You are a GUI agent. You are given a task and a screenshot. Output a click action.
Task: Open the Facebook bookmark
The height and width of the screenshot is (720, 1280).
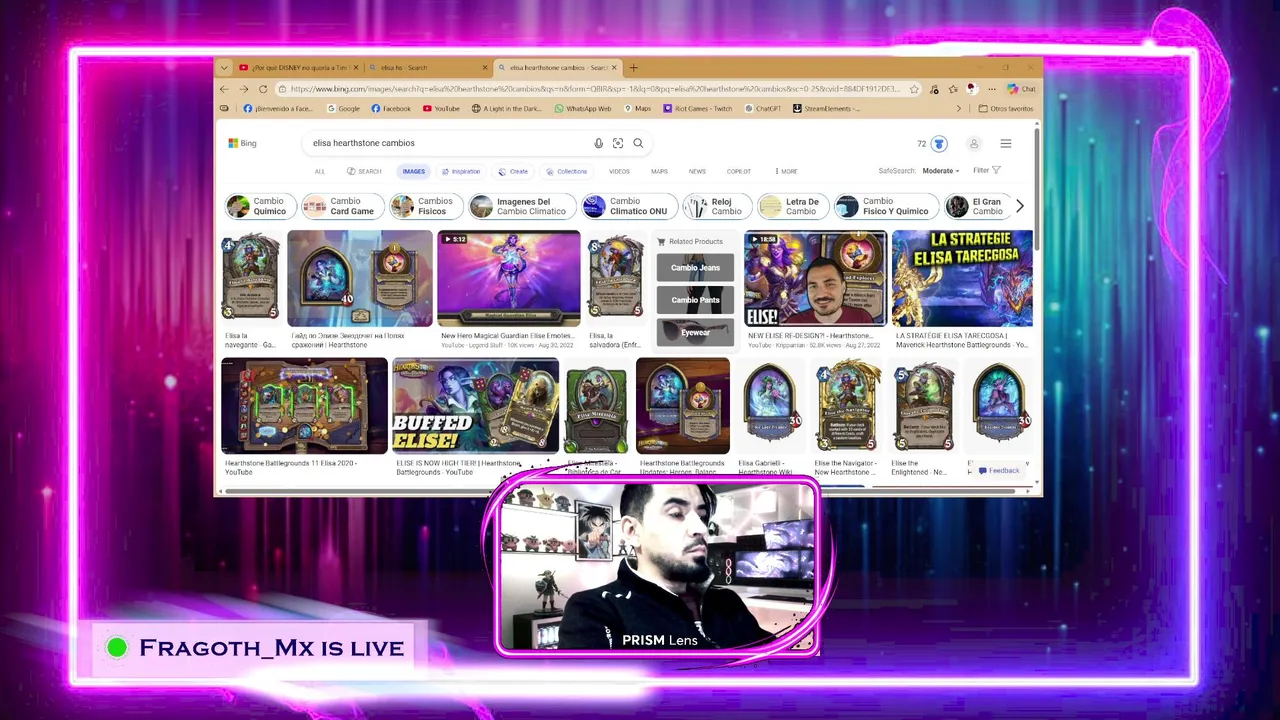(391, 109)
